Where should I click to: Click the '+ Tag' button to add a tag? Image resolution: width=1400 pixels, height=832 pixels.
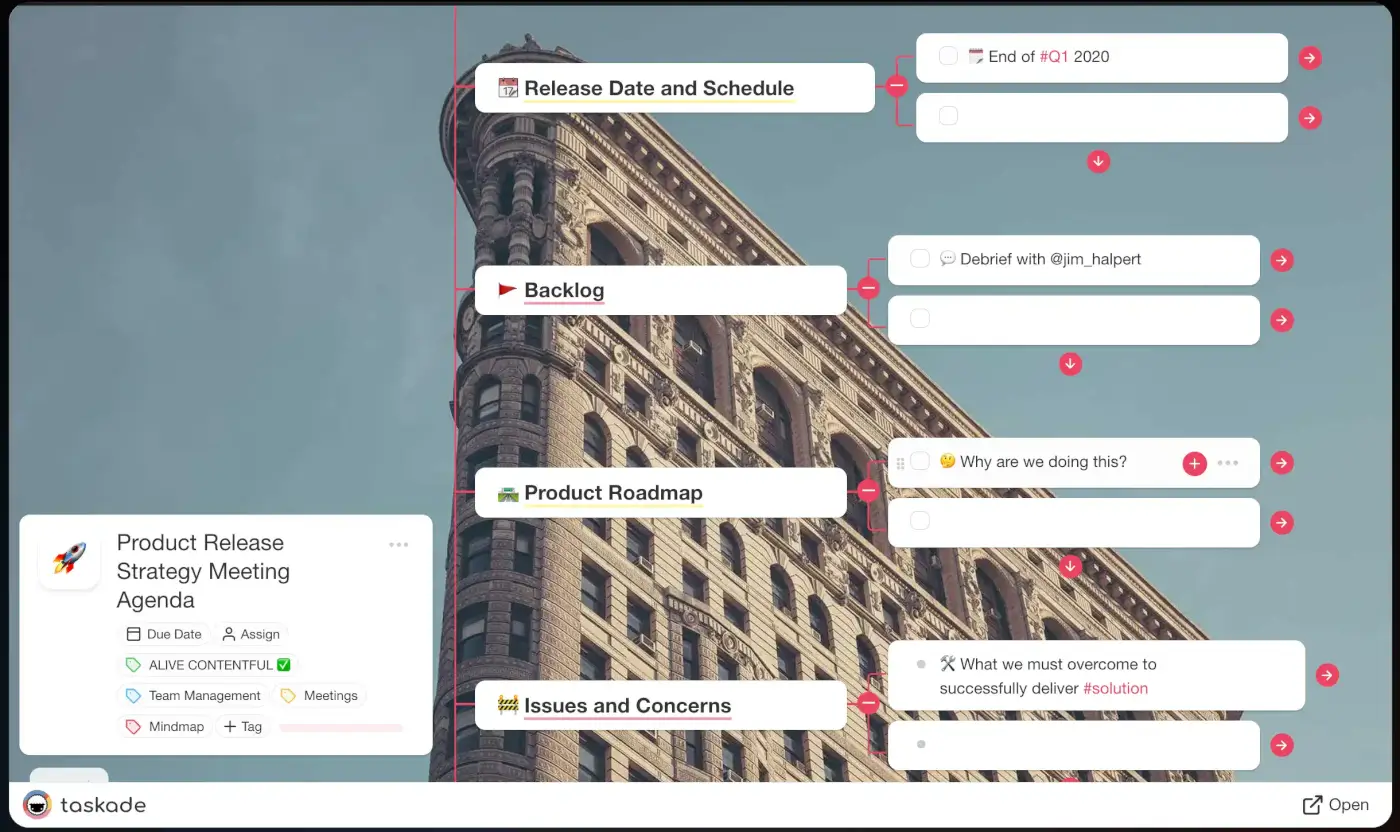pyautogui.click(x=242, y=726)
